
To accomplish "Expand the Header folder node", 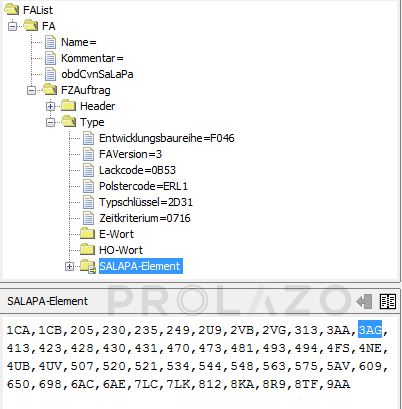I will tap(50, 106).
